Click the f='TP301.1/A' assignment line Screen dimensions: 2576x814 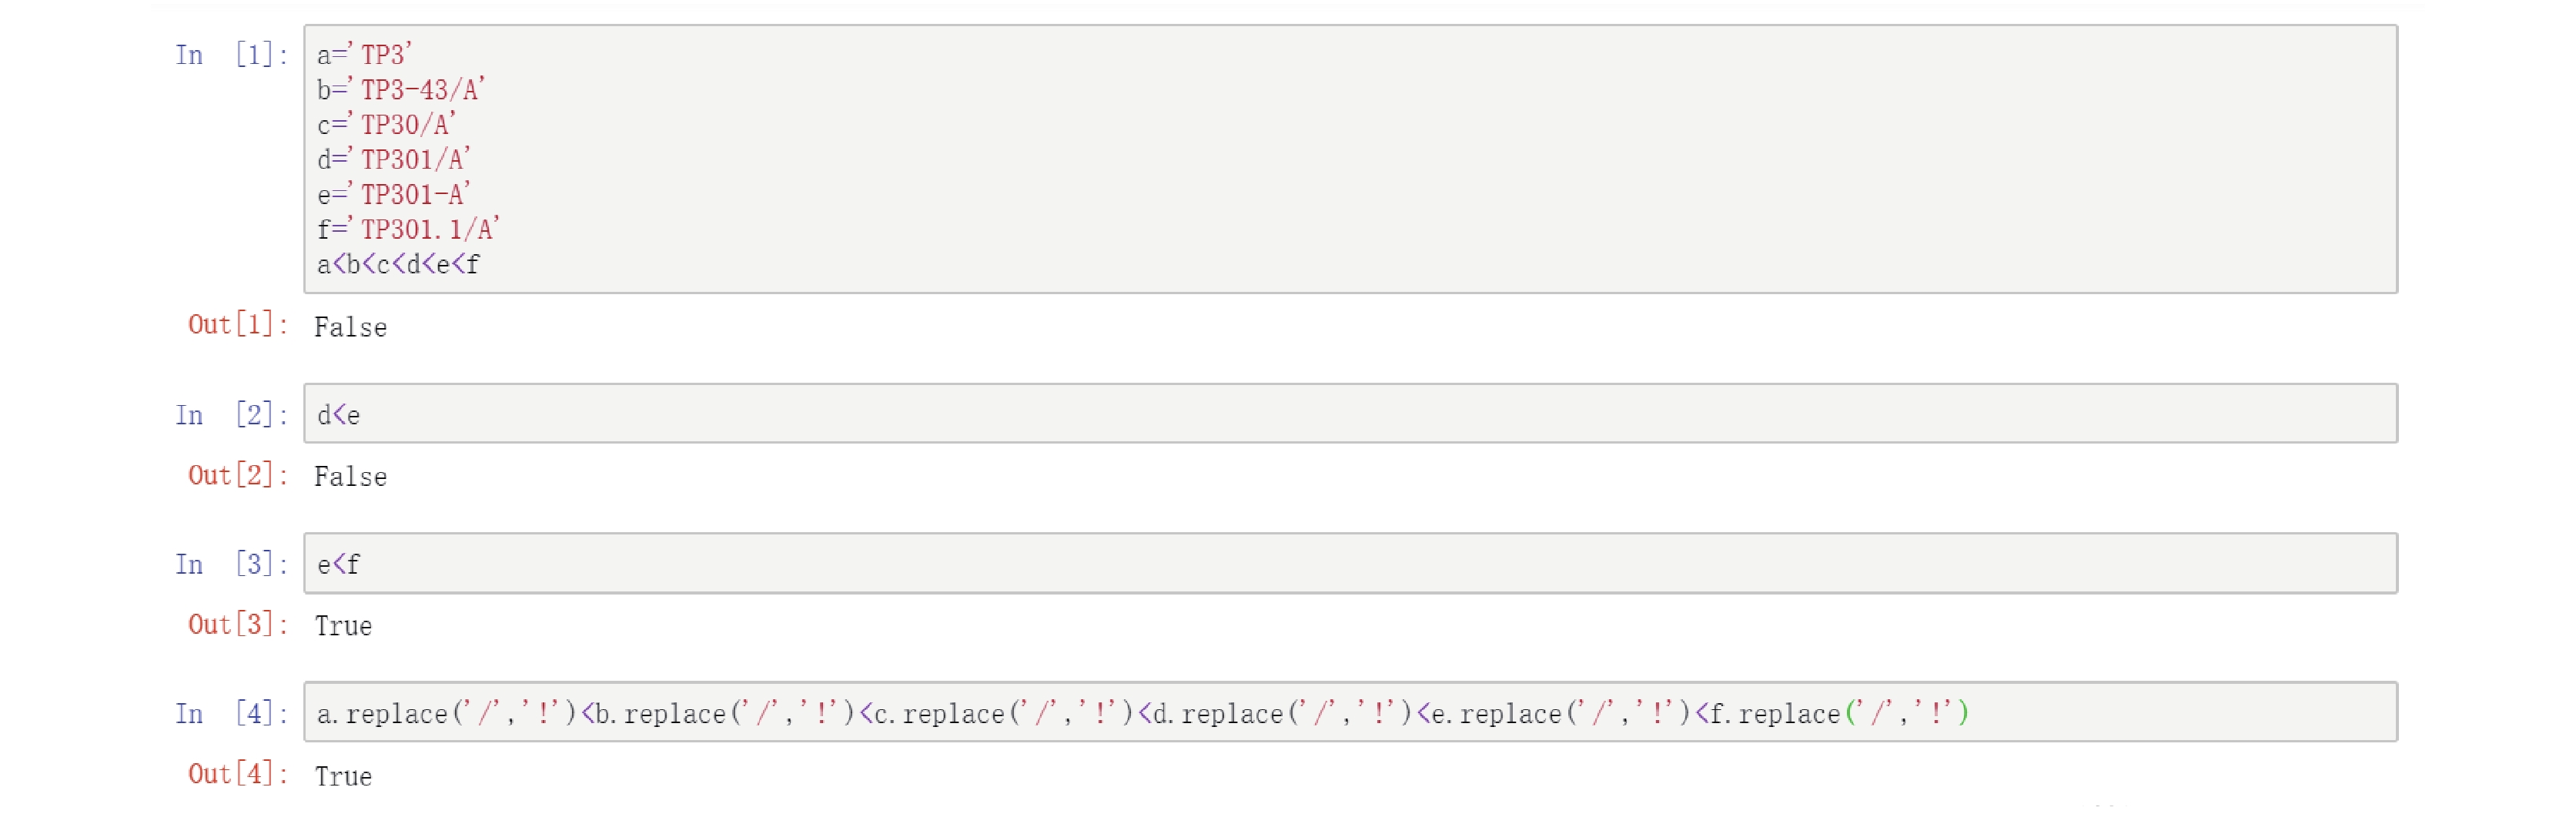click(x=408, y=230)
